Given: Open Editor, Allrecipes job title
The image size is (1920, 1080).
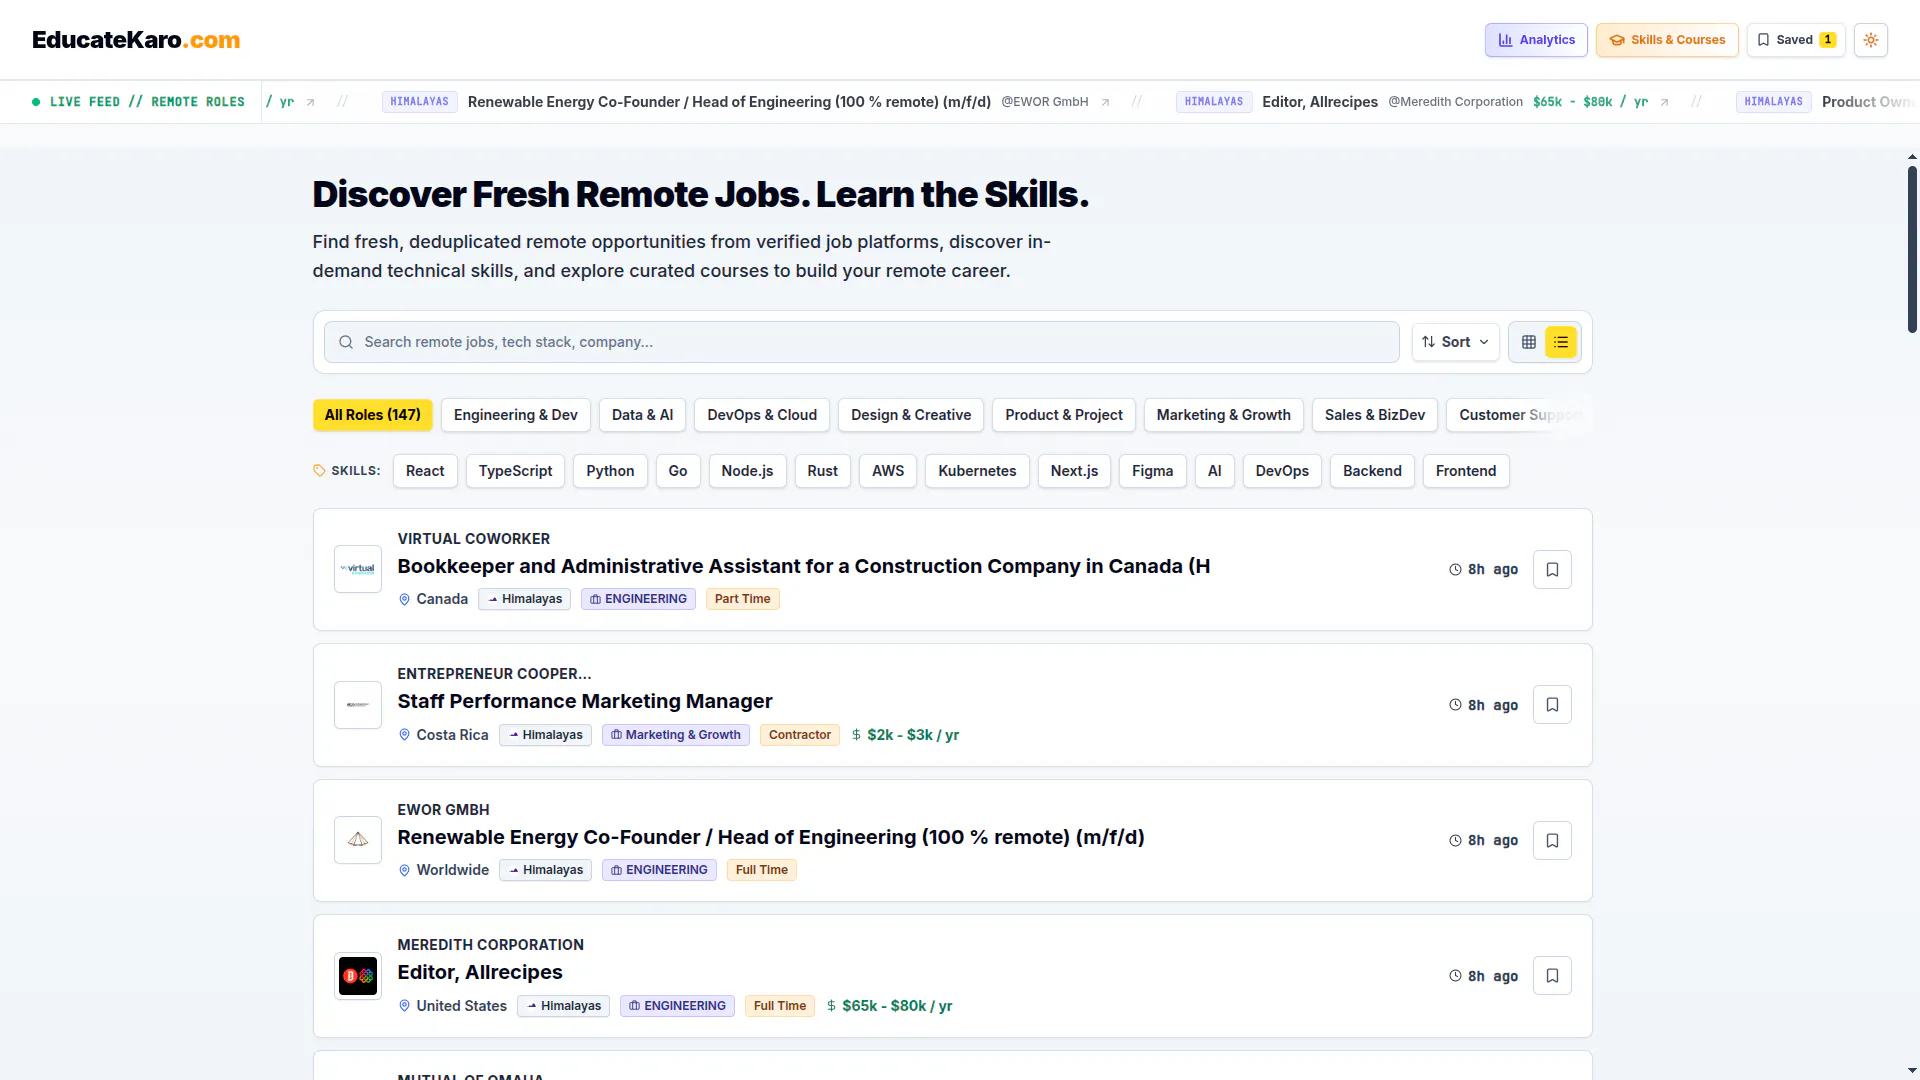Looking at the screenshot, I should 480,973.
